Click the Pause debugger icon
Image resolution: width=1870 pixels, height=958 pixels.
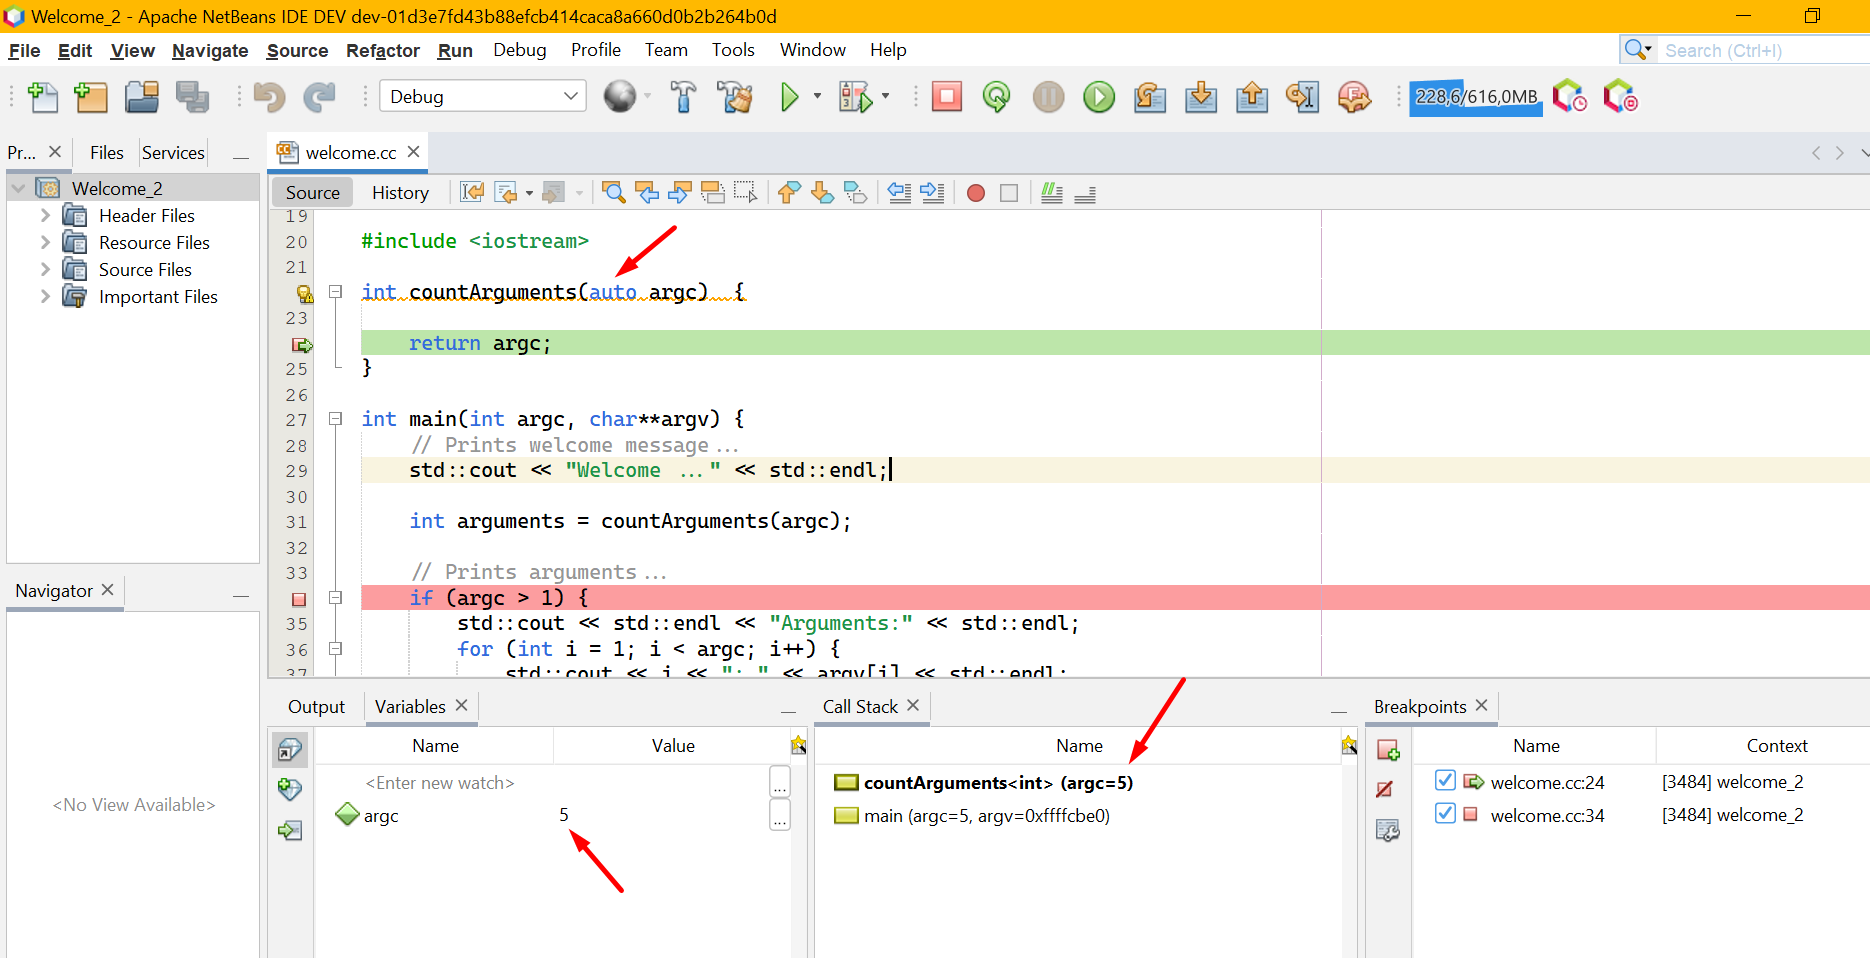1048,97
